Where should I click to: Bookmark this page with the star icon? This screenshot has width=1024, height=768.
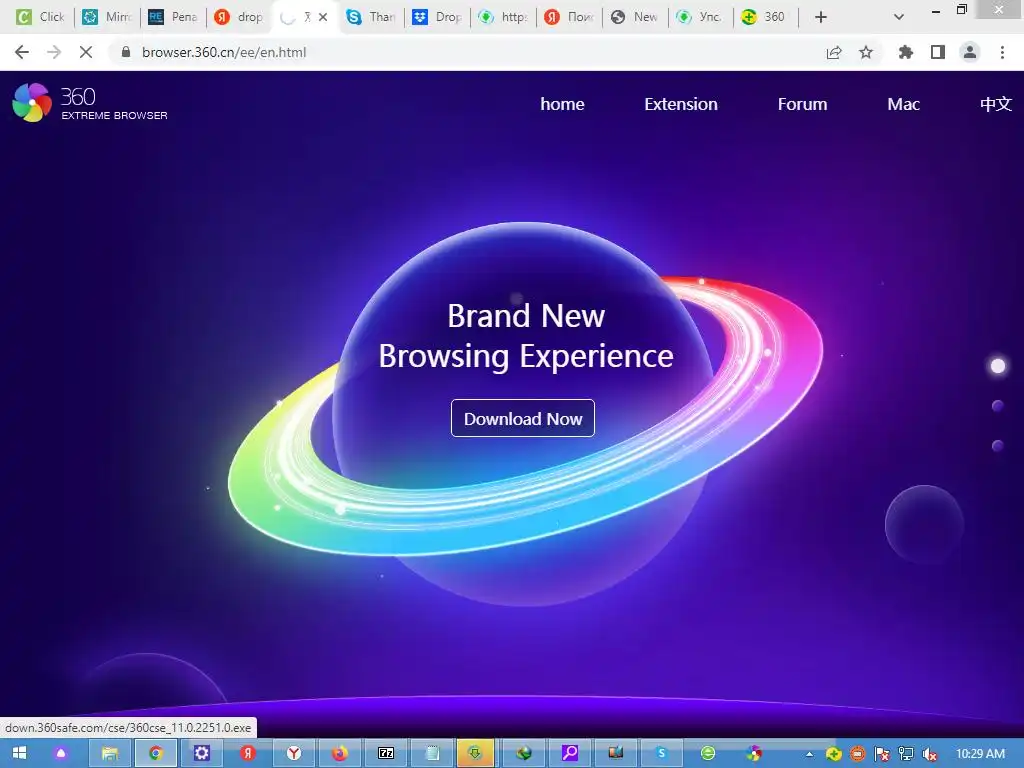click(866, 52)
